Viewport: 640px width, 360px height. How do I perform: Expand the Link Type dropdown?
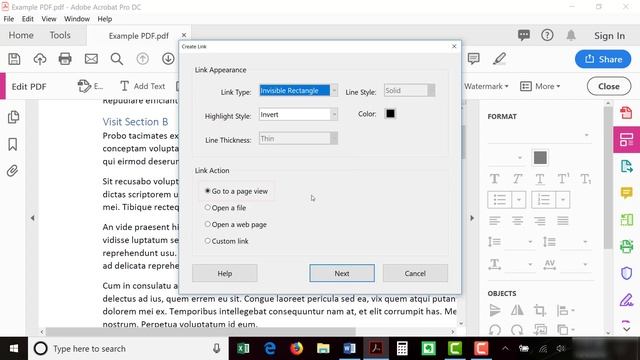(x=334, y=90)
